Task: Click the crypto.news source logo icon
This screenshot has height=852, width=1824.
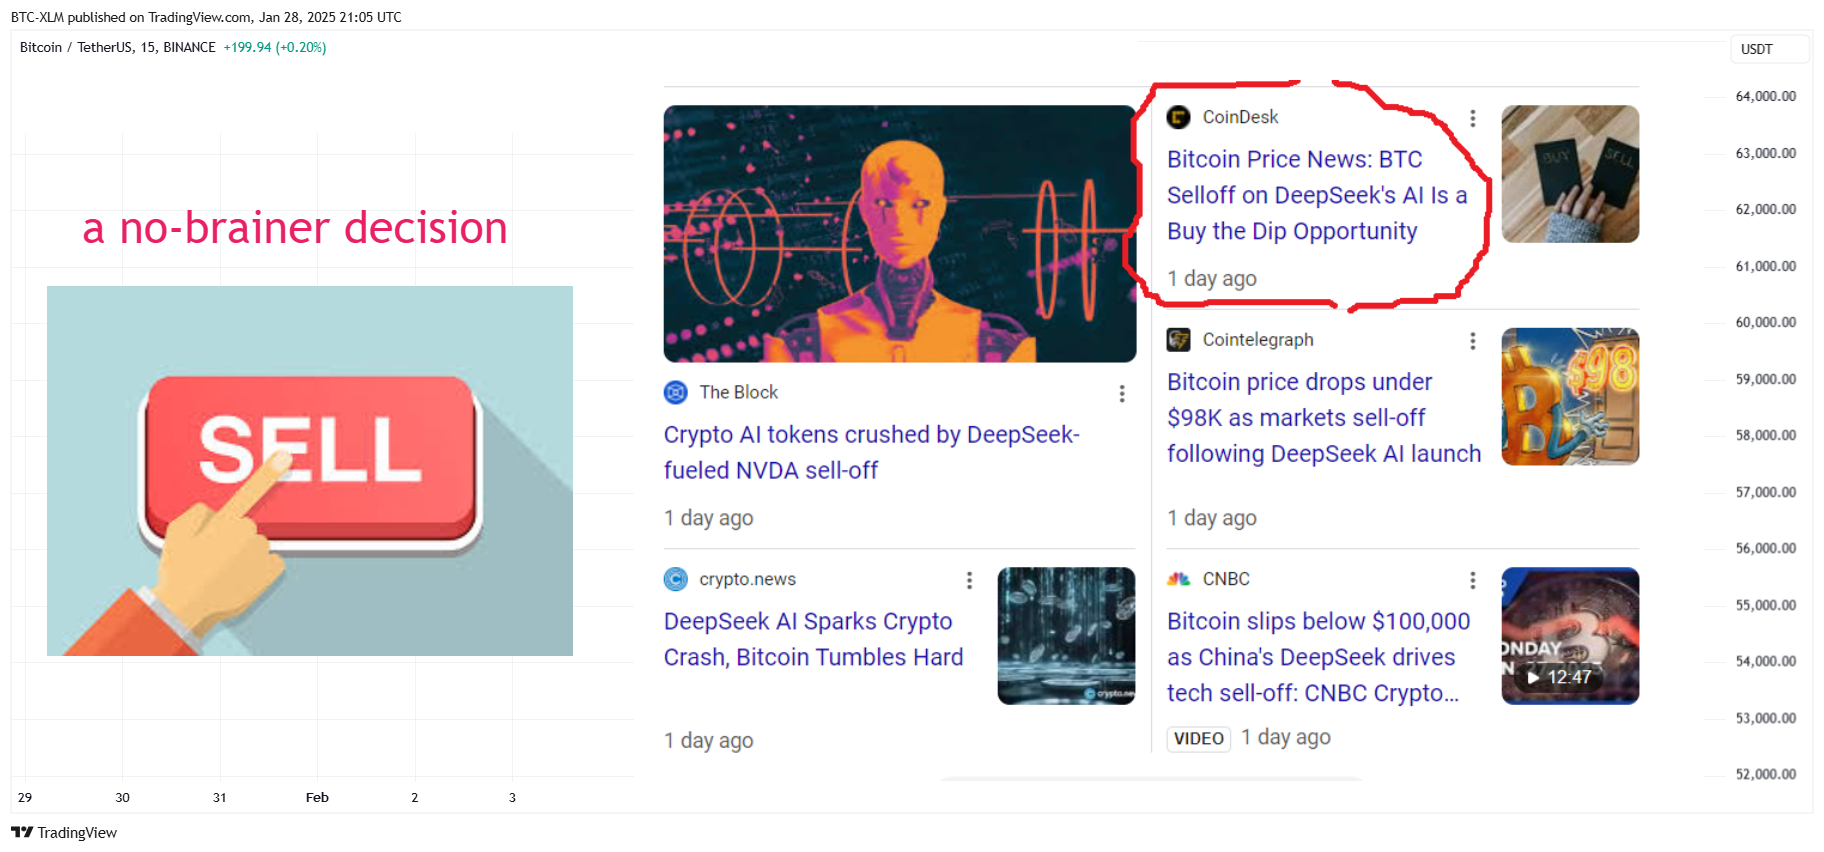Action: click(x=676, y=579)
